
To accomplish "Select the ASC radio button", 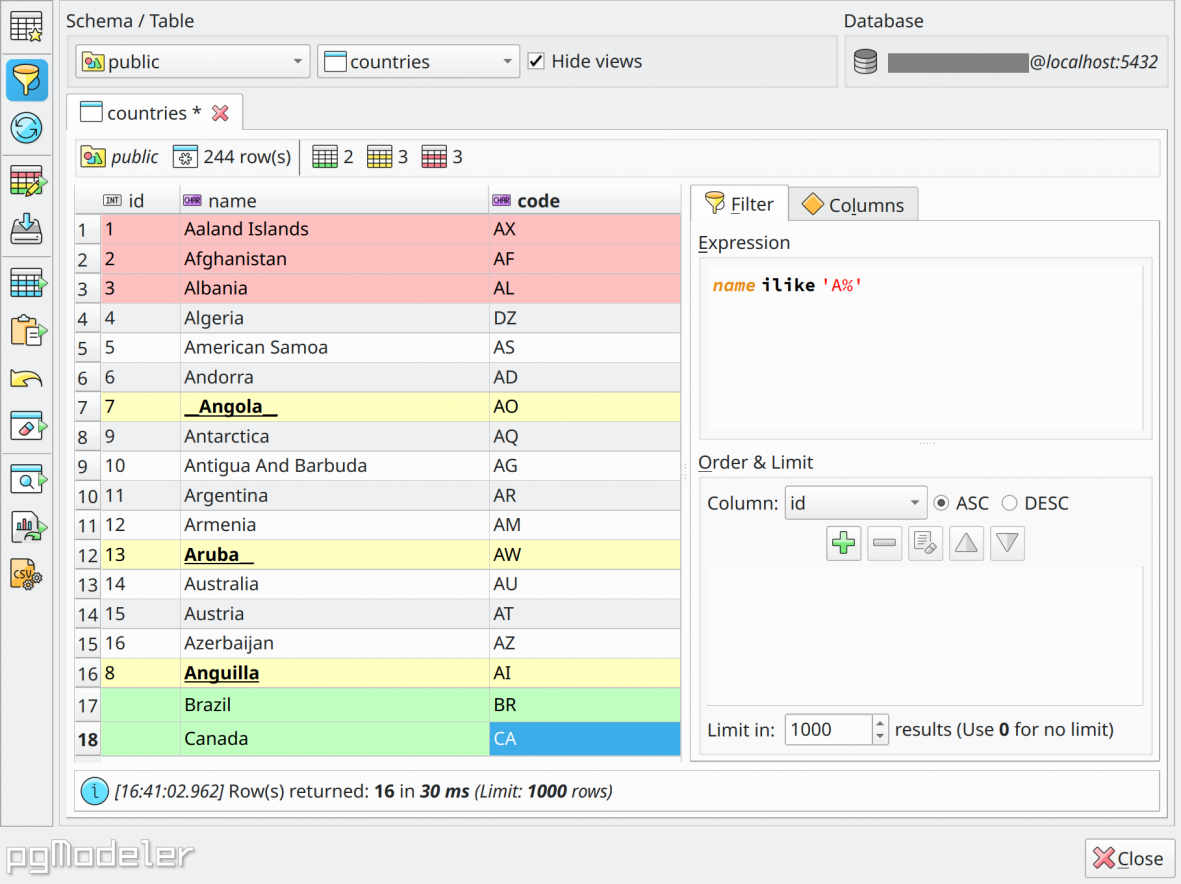I will click(941, 503).
